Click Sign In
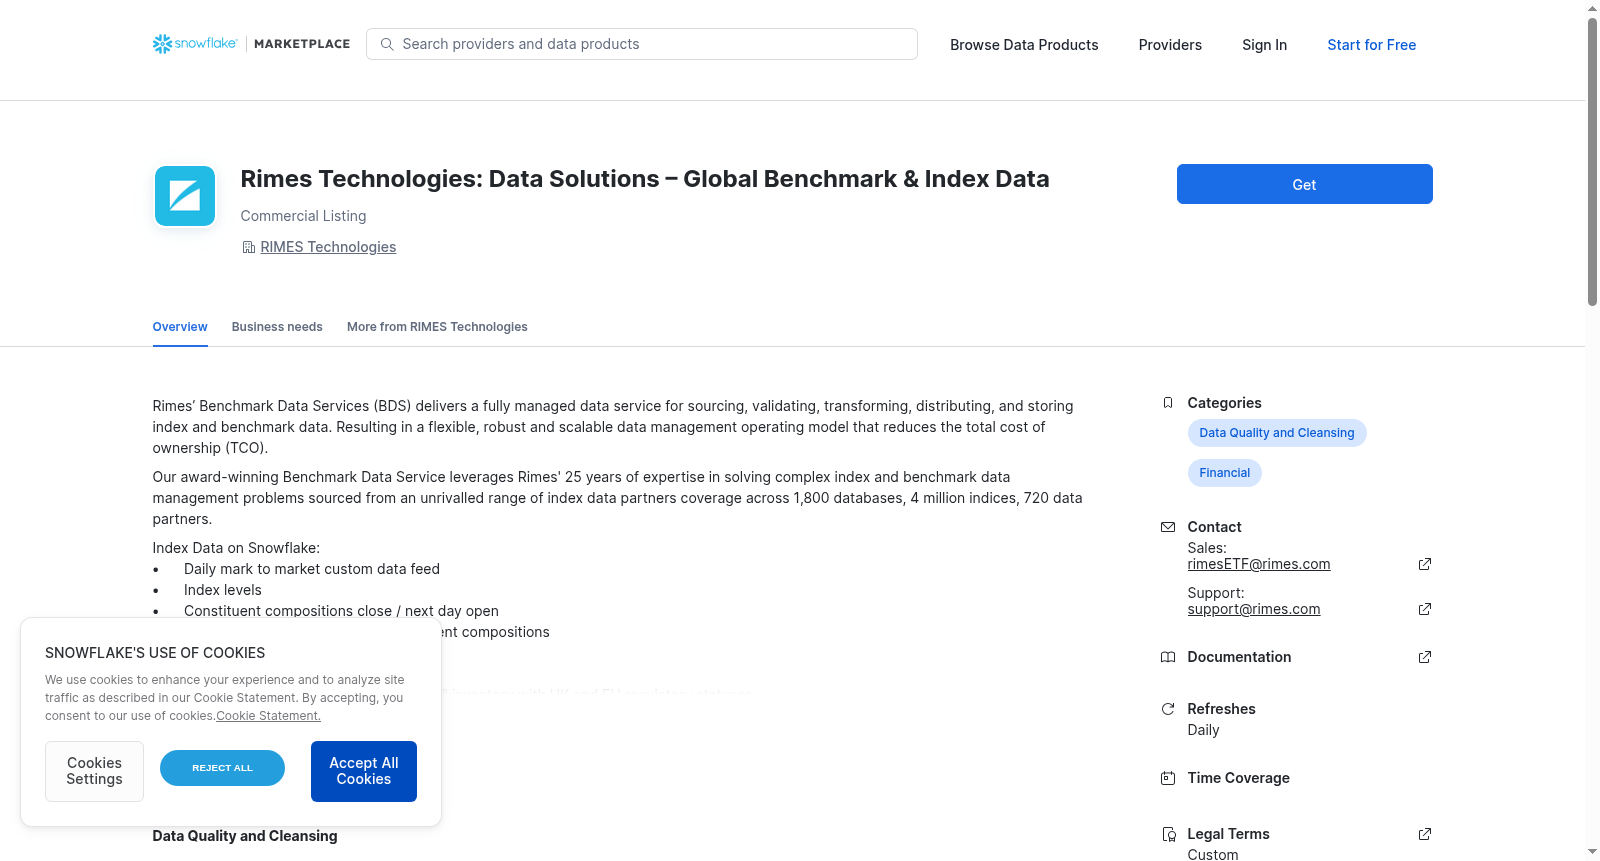This screenshot has width=1600, height=861. (x=1264, y=45)
